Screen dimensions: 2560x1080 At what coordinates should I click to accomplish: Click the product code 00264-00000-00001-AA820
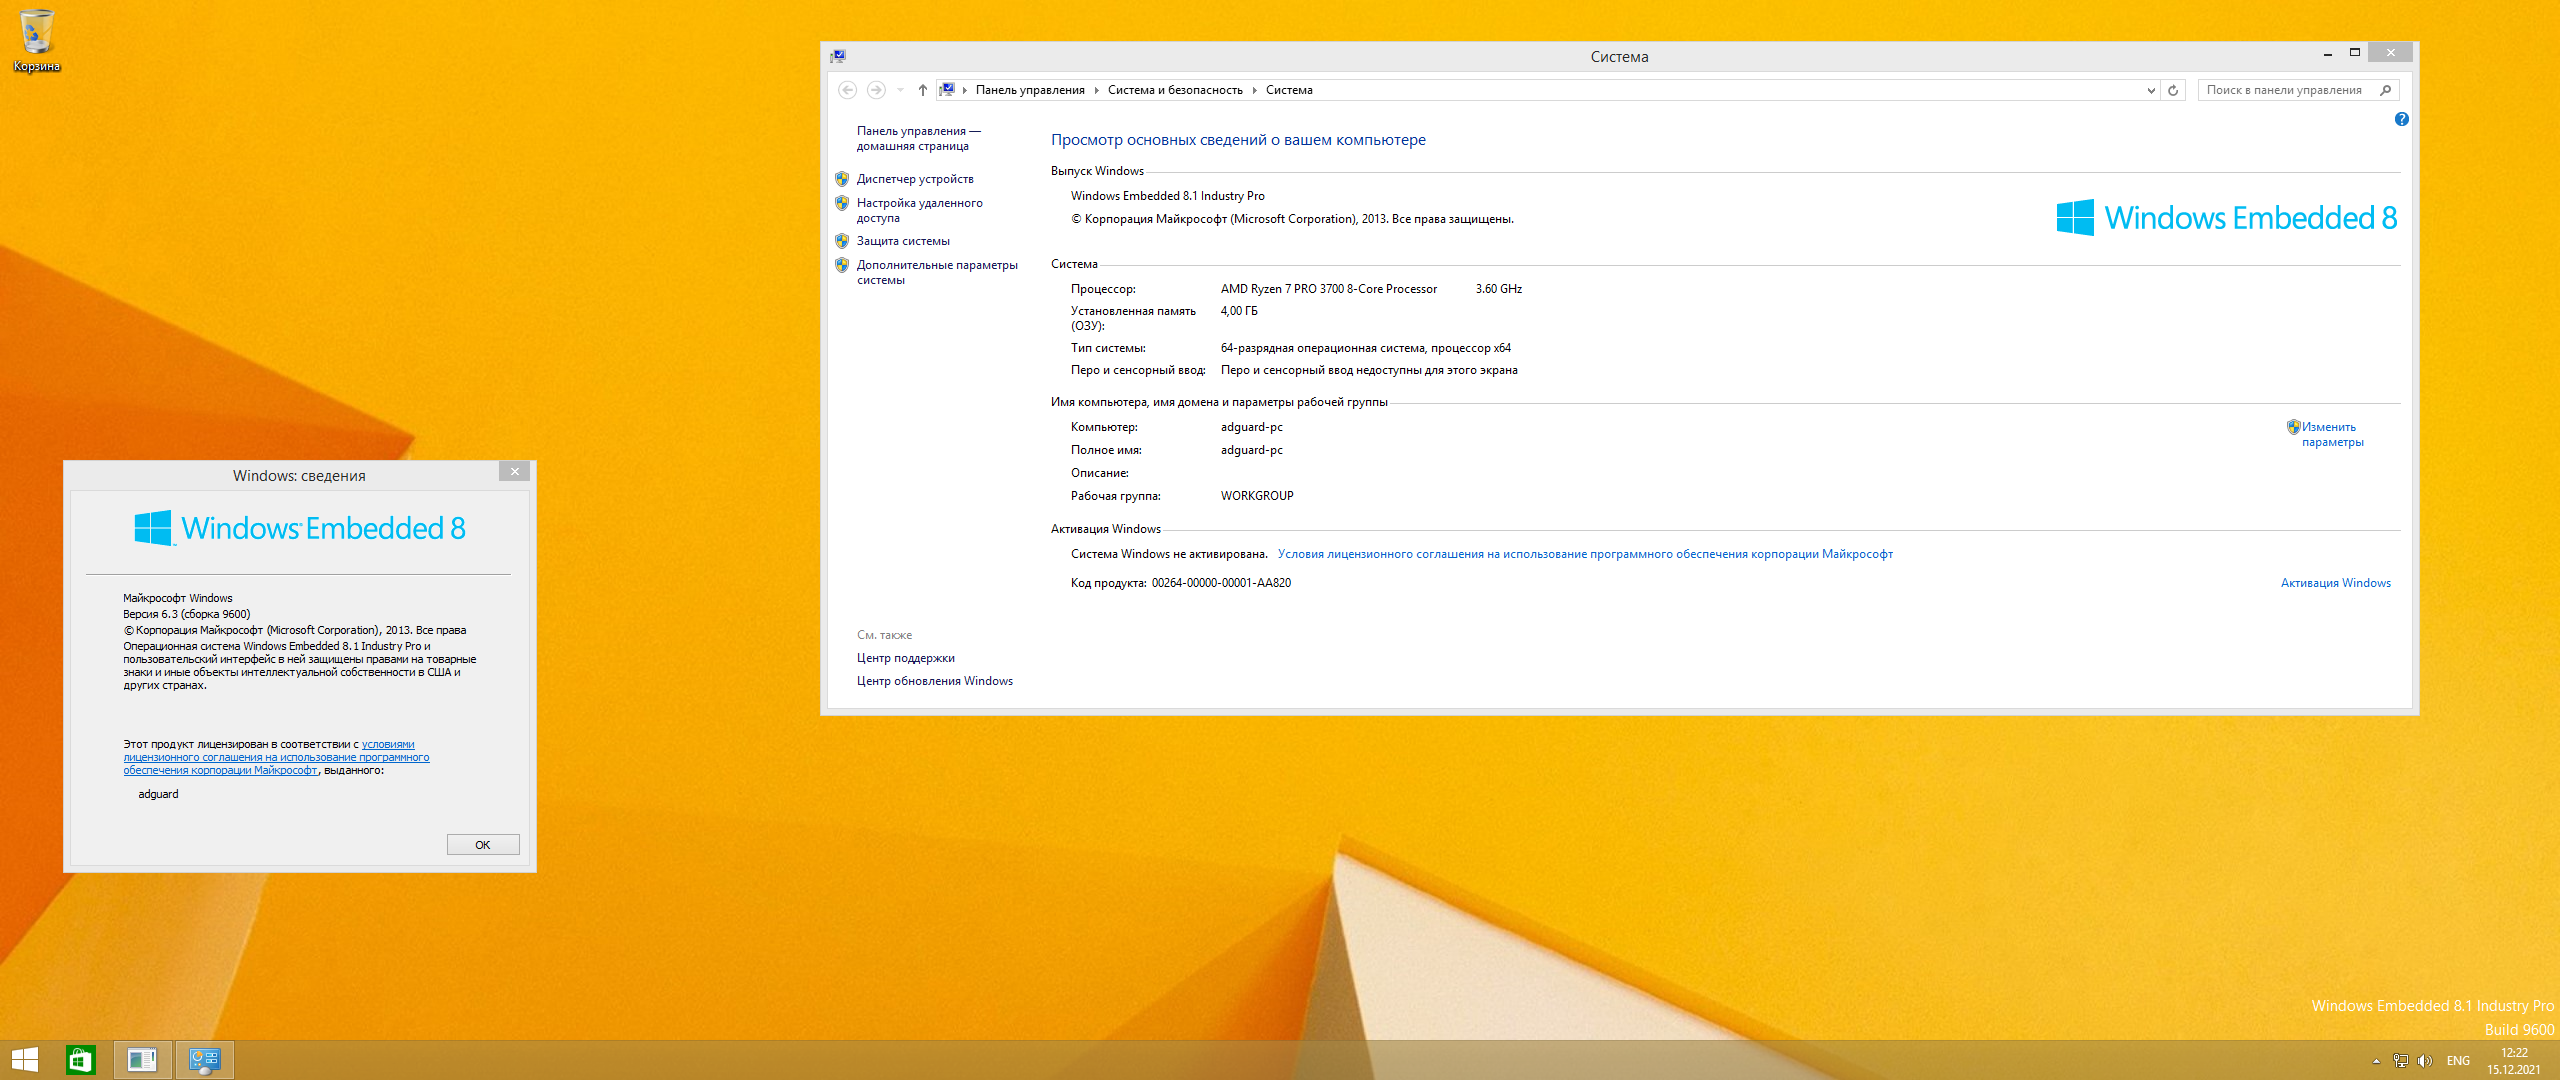pos(1221,583)
